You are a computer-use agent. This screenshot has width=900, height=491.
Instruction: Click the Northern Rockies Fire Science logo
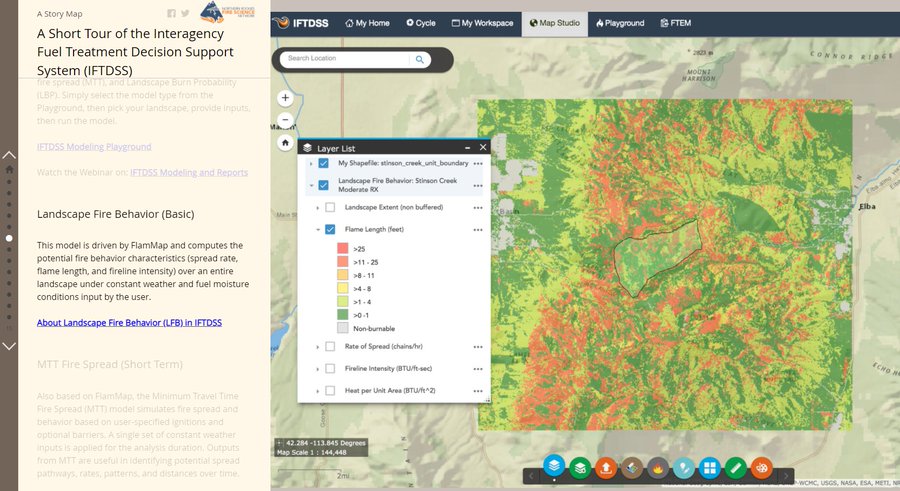[x=227, y=11]
